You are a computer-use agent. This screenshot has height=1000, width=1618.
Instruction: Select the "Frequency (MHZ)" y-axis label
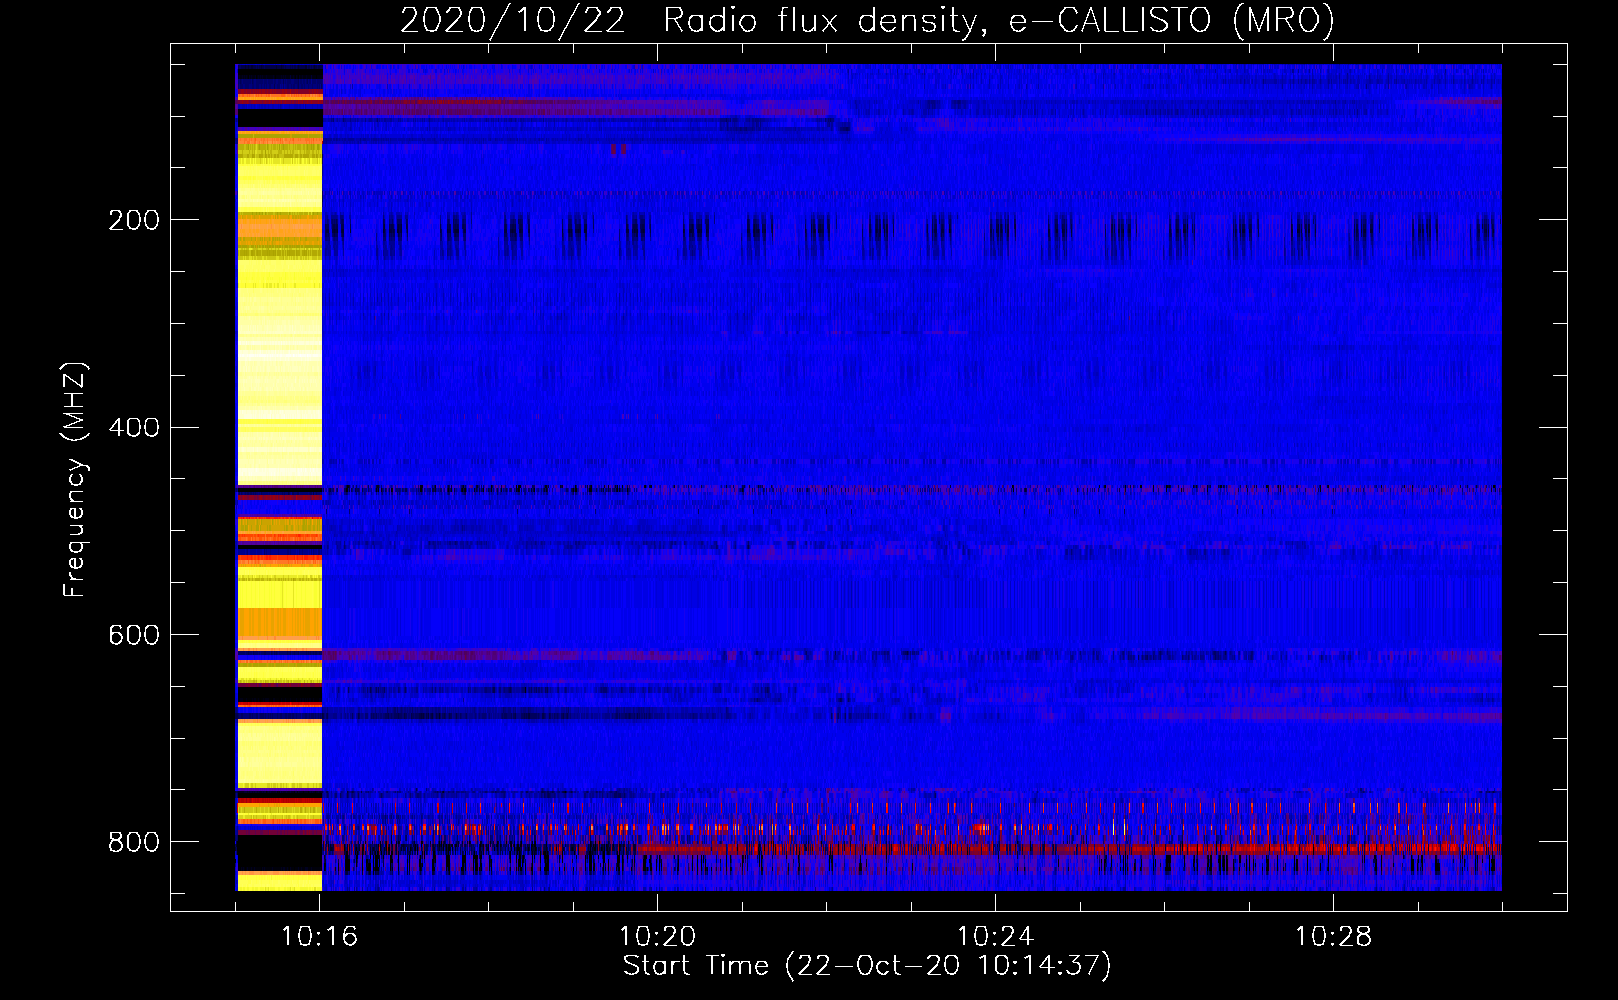(x=75, y=479)
